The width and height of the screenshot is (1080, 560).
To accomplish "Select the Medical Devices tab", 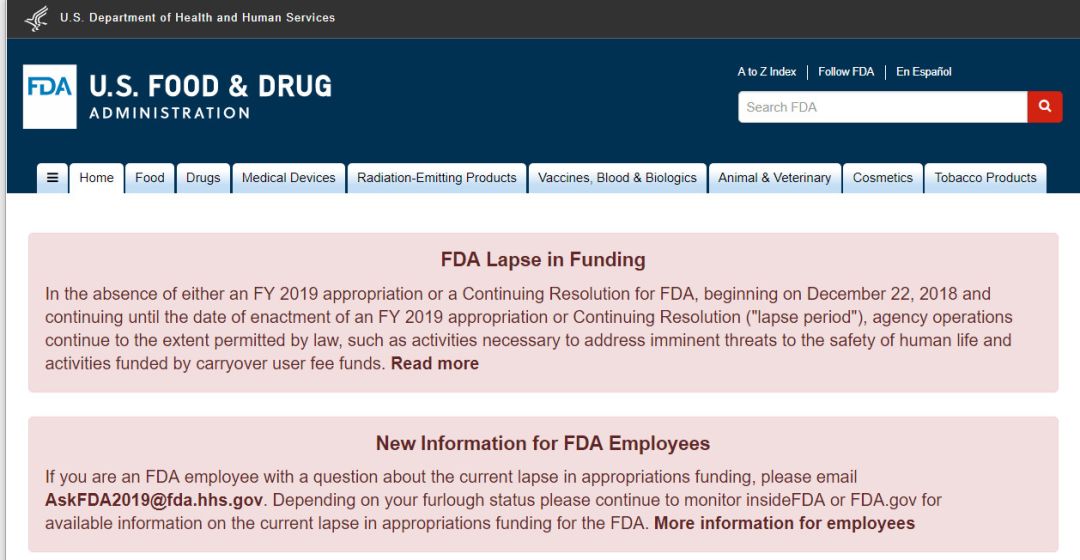I will (x=289, y=178).
